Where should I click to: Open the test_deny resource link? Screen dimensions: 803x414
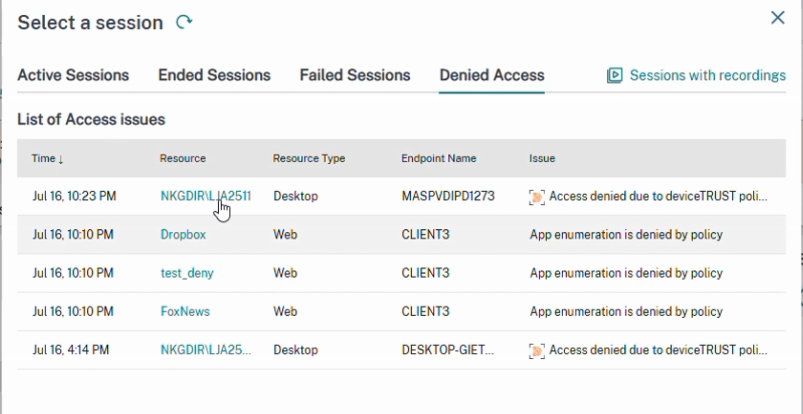(187, 273)
